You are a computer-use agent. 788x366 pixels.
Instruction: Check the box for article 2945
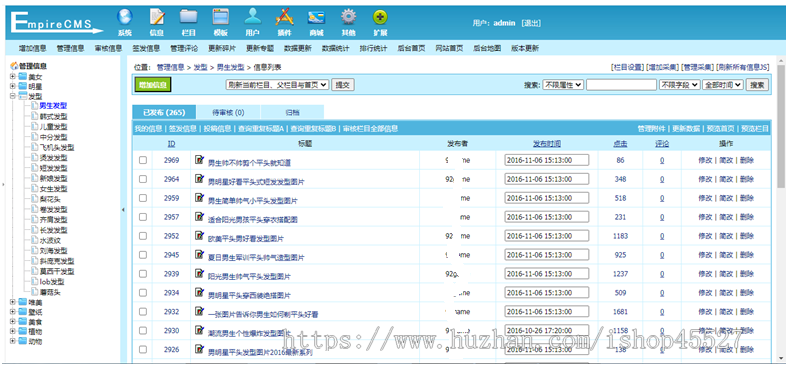(143, 254)
